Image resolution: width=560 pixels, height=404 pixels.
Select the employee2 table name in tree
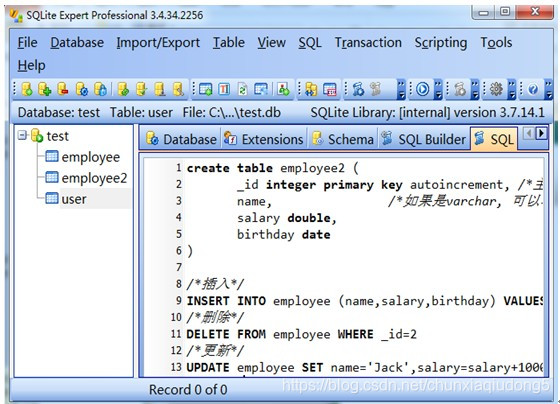tap(94, 178)
